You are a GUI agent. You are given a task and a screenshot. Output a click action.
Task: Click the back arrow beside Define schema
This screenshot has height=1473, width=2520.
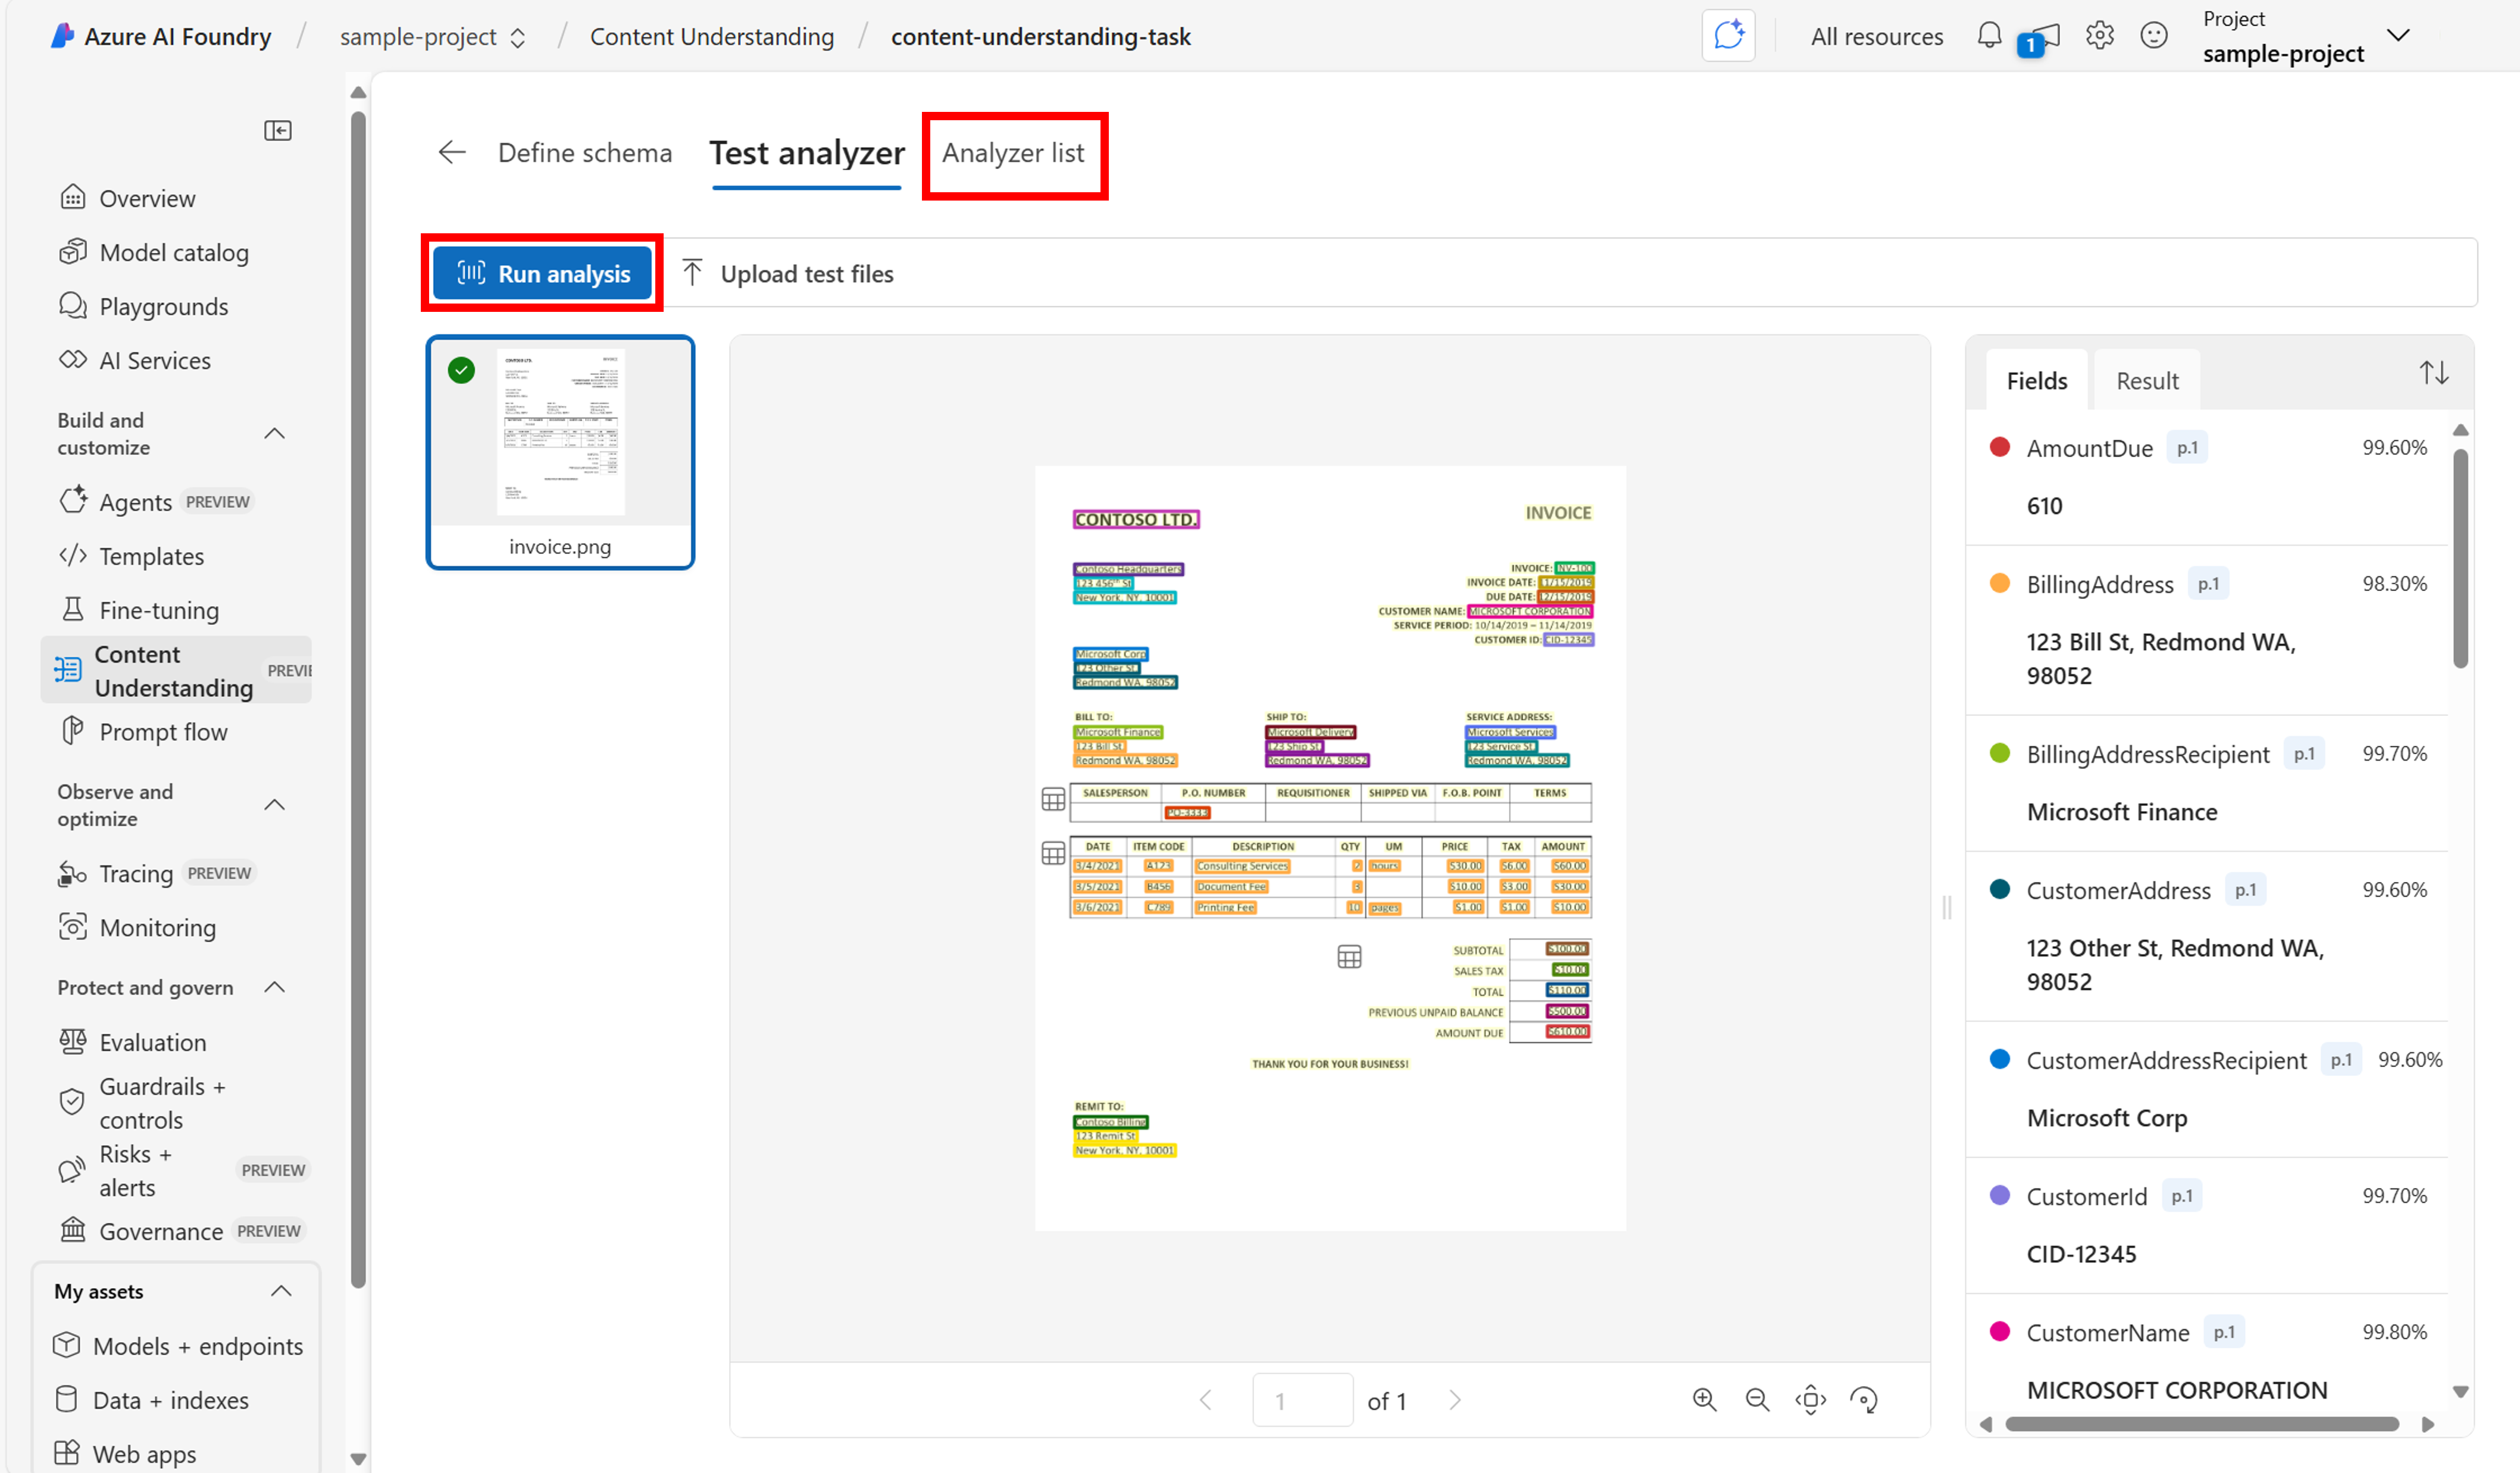(x=452, y=152)
